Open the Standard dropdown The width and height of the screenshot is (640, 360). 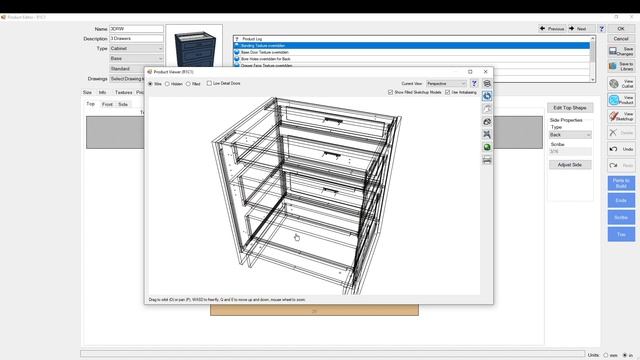[127, 69]
